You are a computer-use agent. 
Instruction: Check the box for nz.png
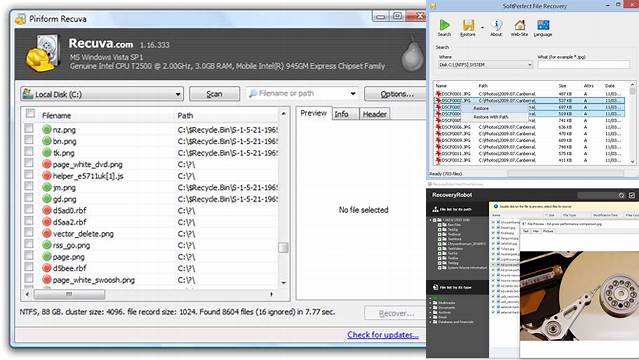click(x=29, y=128)
